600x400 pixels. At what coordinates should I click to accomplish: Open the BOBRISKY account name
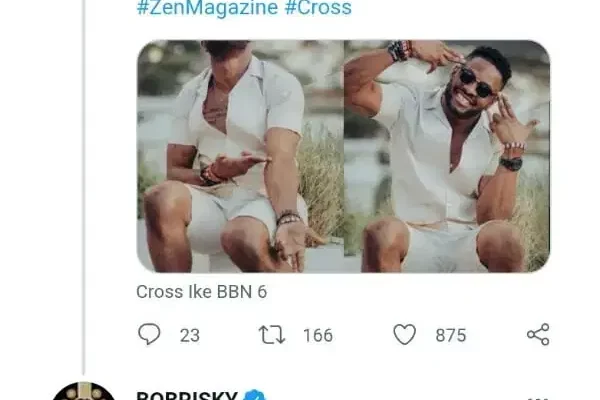click(186, 396)
